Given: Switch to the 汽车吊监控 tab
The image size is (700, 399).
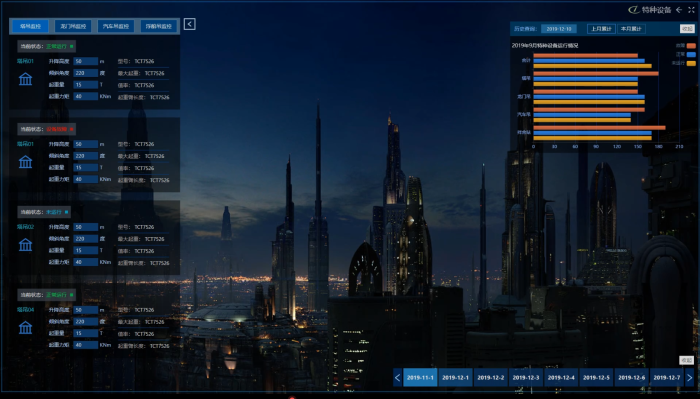Looking at the screenshot, I should [116, 26].
